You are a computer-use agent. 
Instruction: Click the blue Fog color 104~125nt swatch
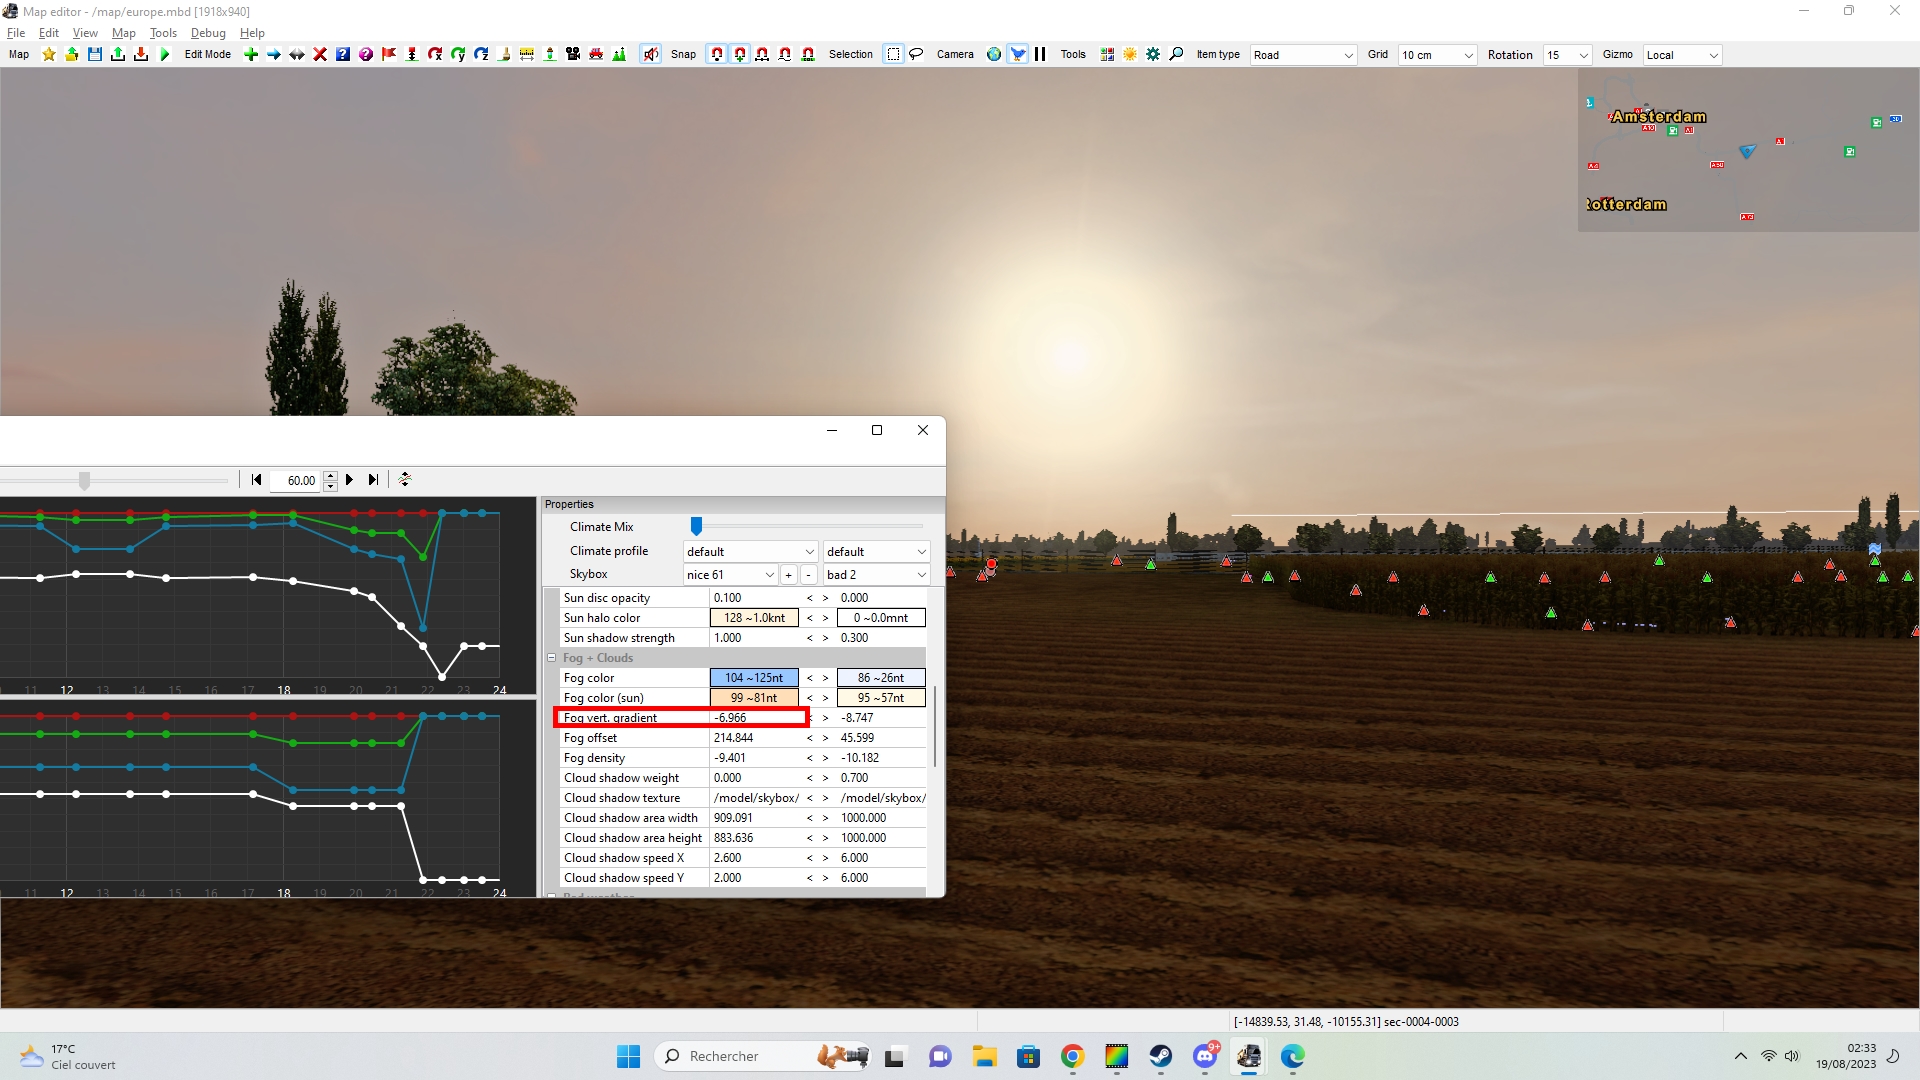click(x=754, y=678)
